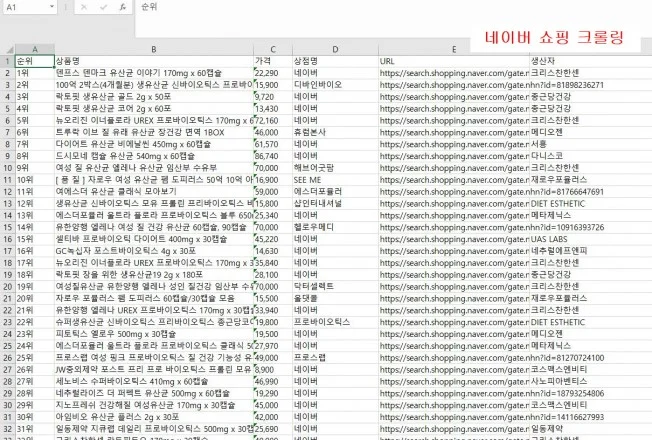
Task: Select column B header
Action: tap(154, 49)
